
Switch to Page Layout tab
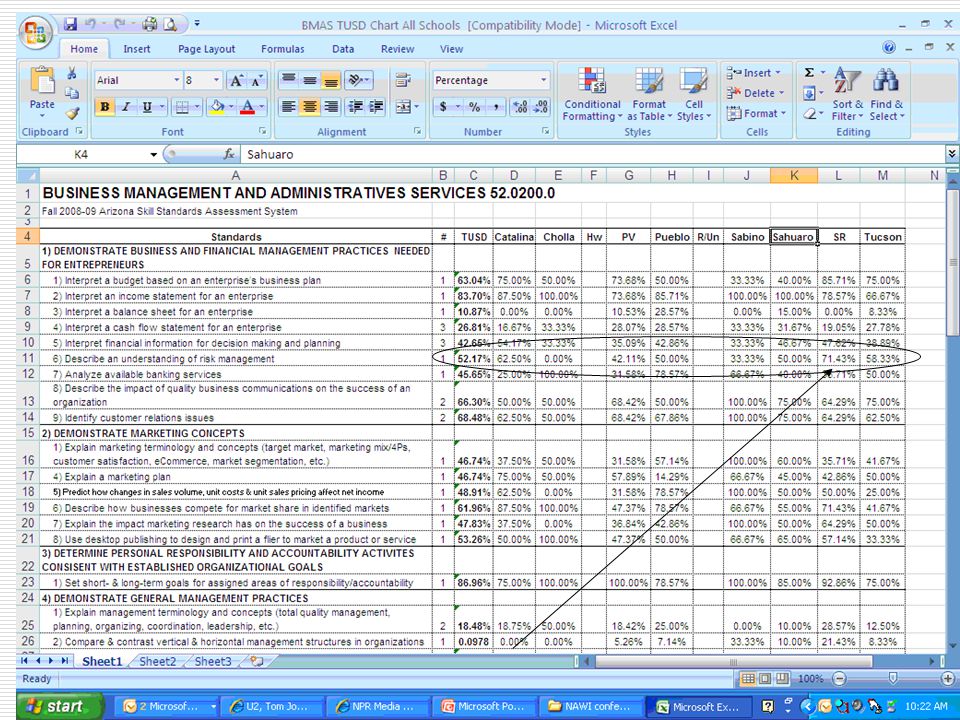click(x=206, y=49)
